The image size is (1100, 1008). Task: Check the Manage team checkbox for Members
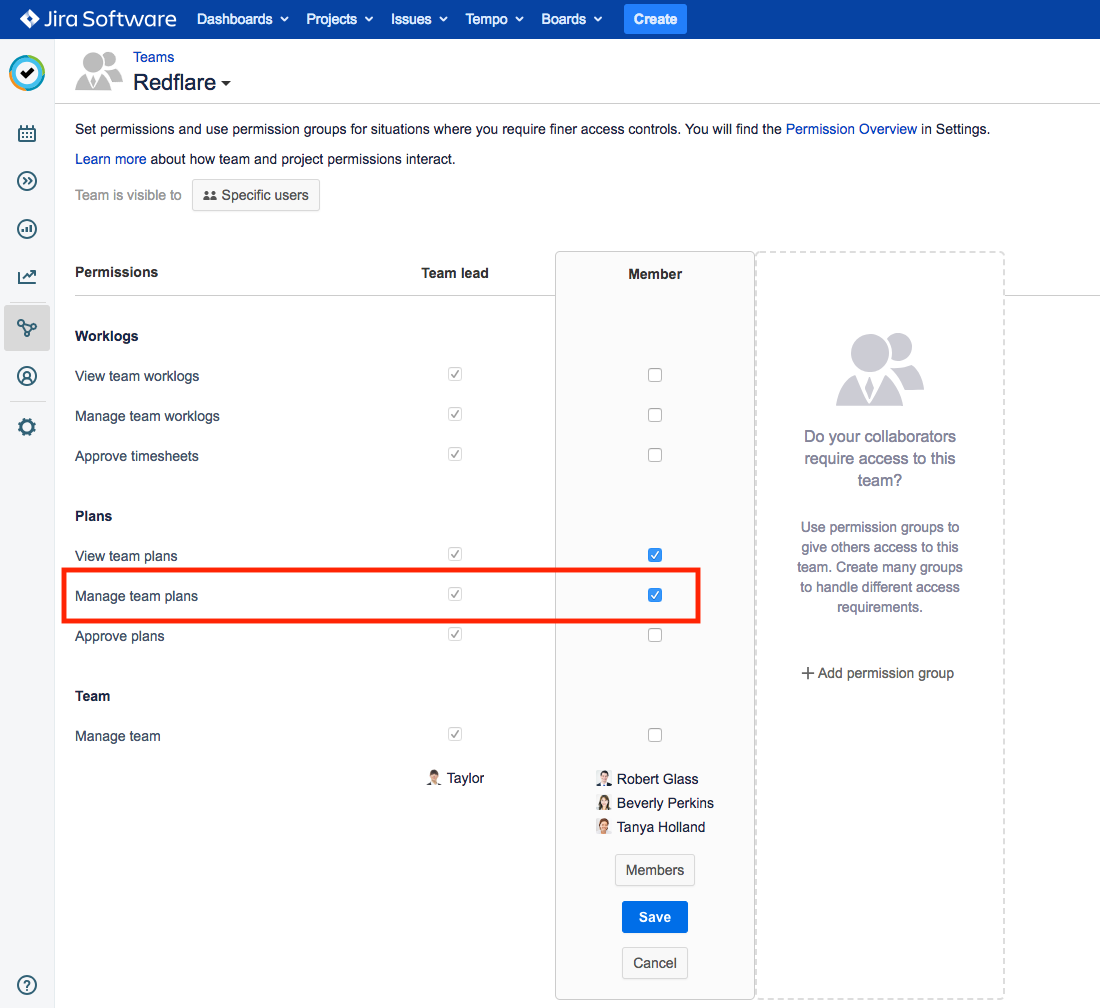[655, 734]
